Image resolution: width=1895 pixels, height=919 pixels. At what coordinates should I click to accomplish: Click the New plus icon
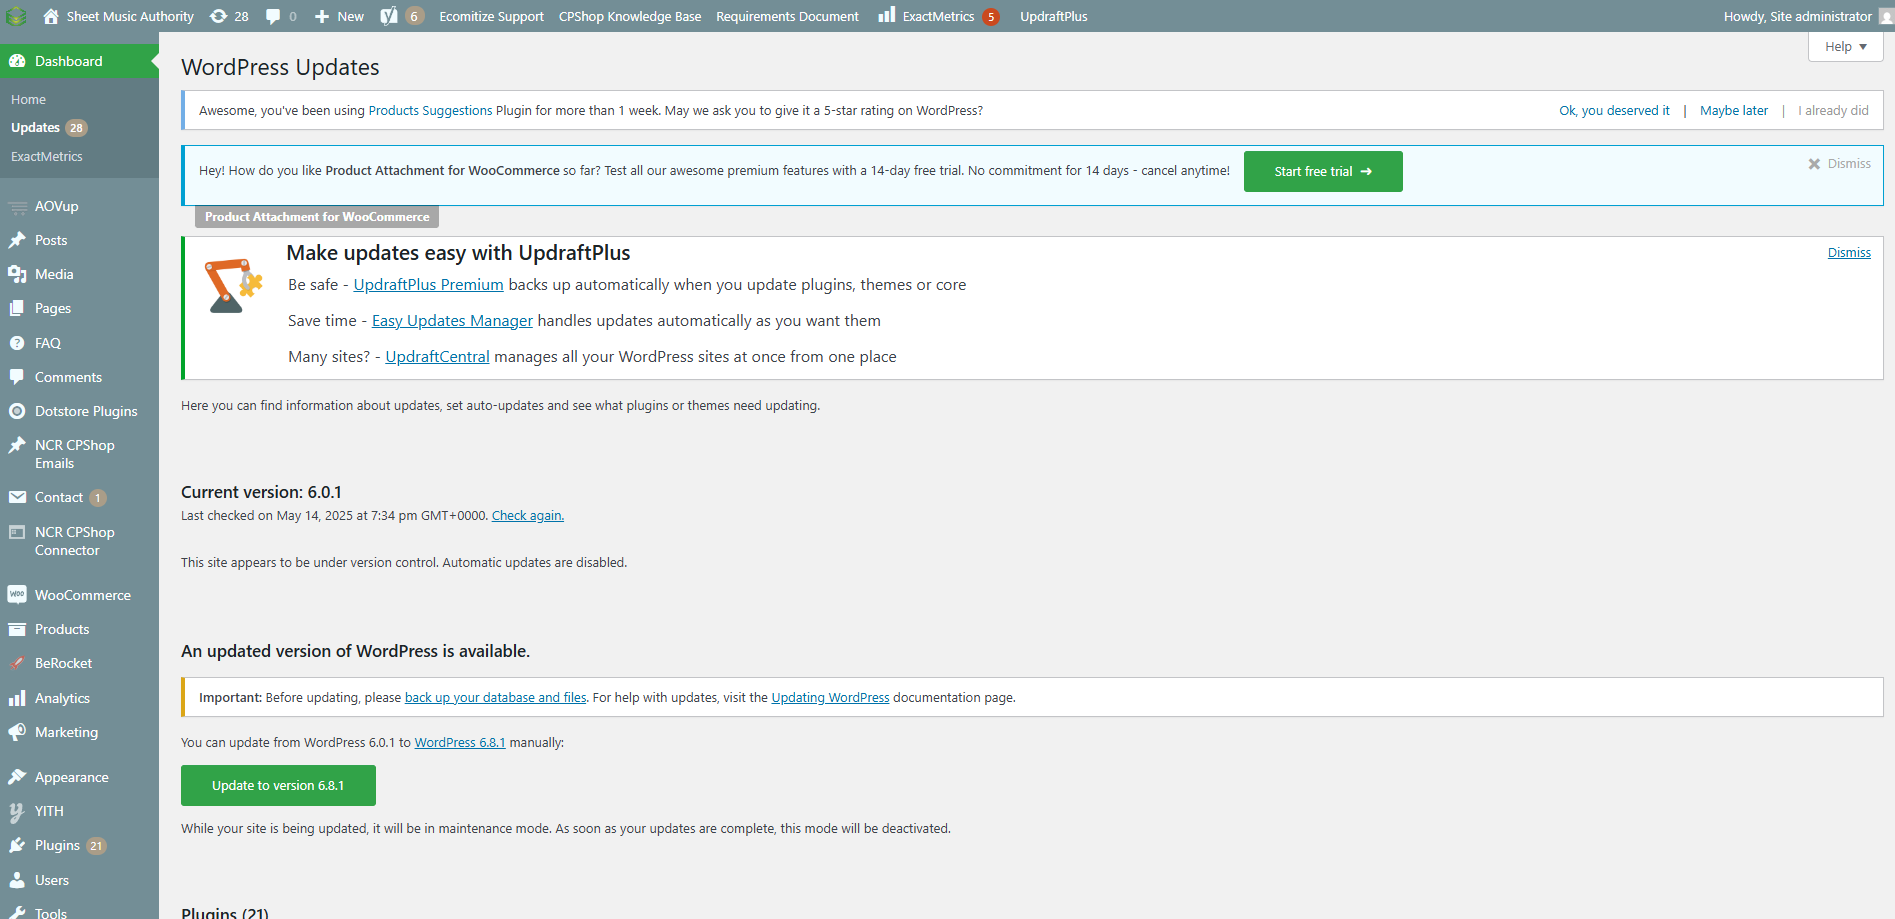click(x=322, y=16)
